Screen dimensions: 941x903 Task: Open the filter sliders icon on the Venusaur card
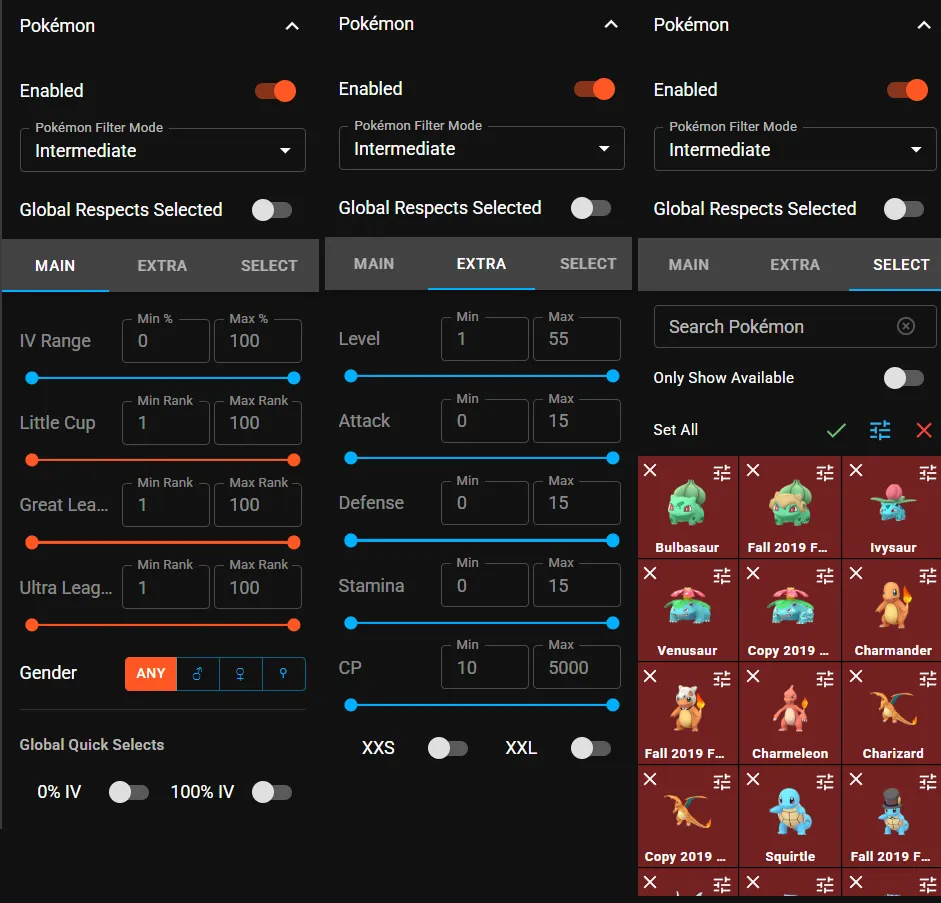click(x=722, y=576)
